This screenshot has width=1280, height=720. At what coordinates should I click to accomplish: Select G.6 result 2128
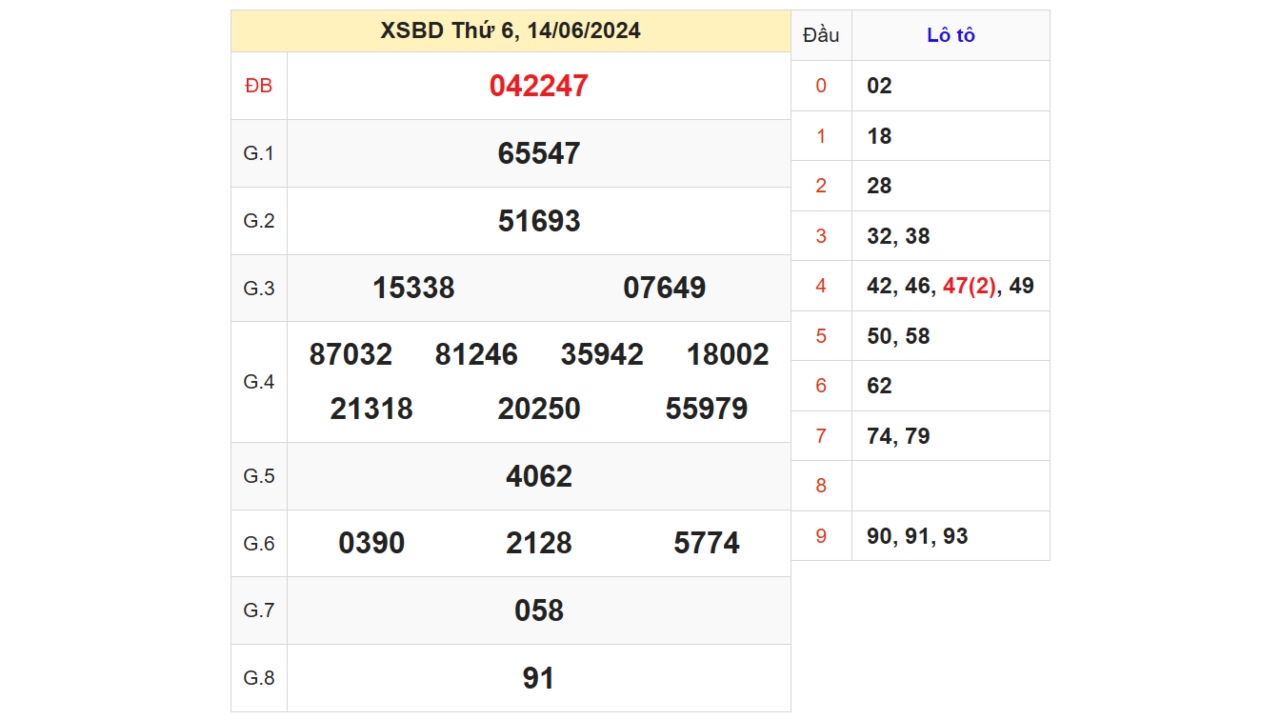point(539,543)
